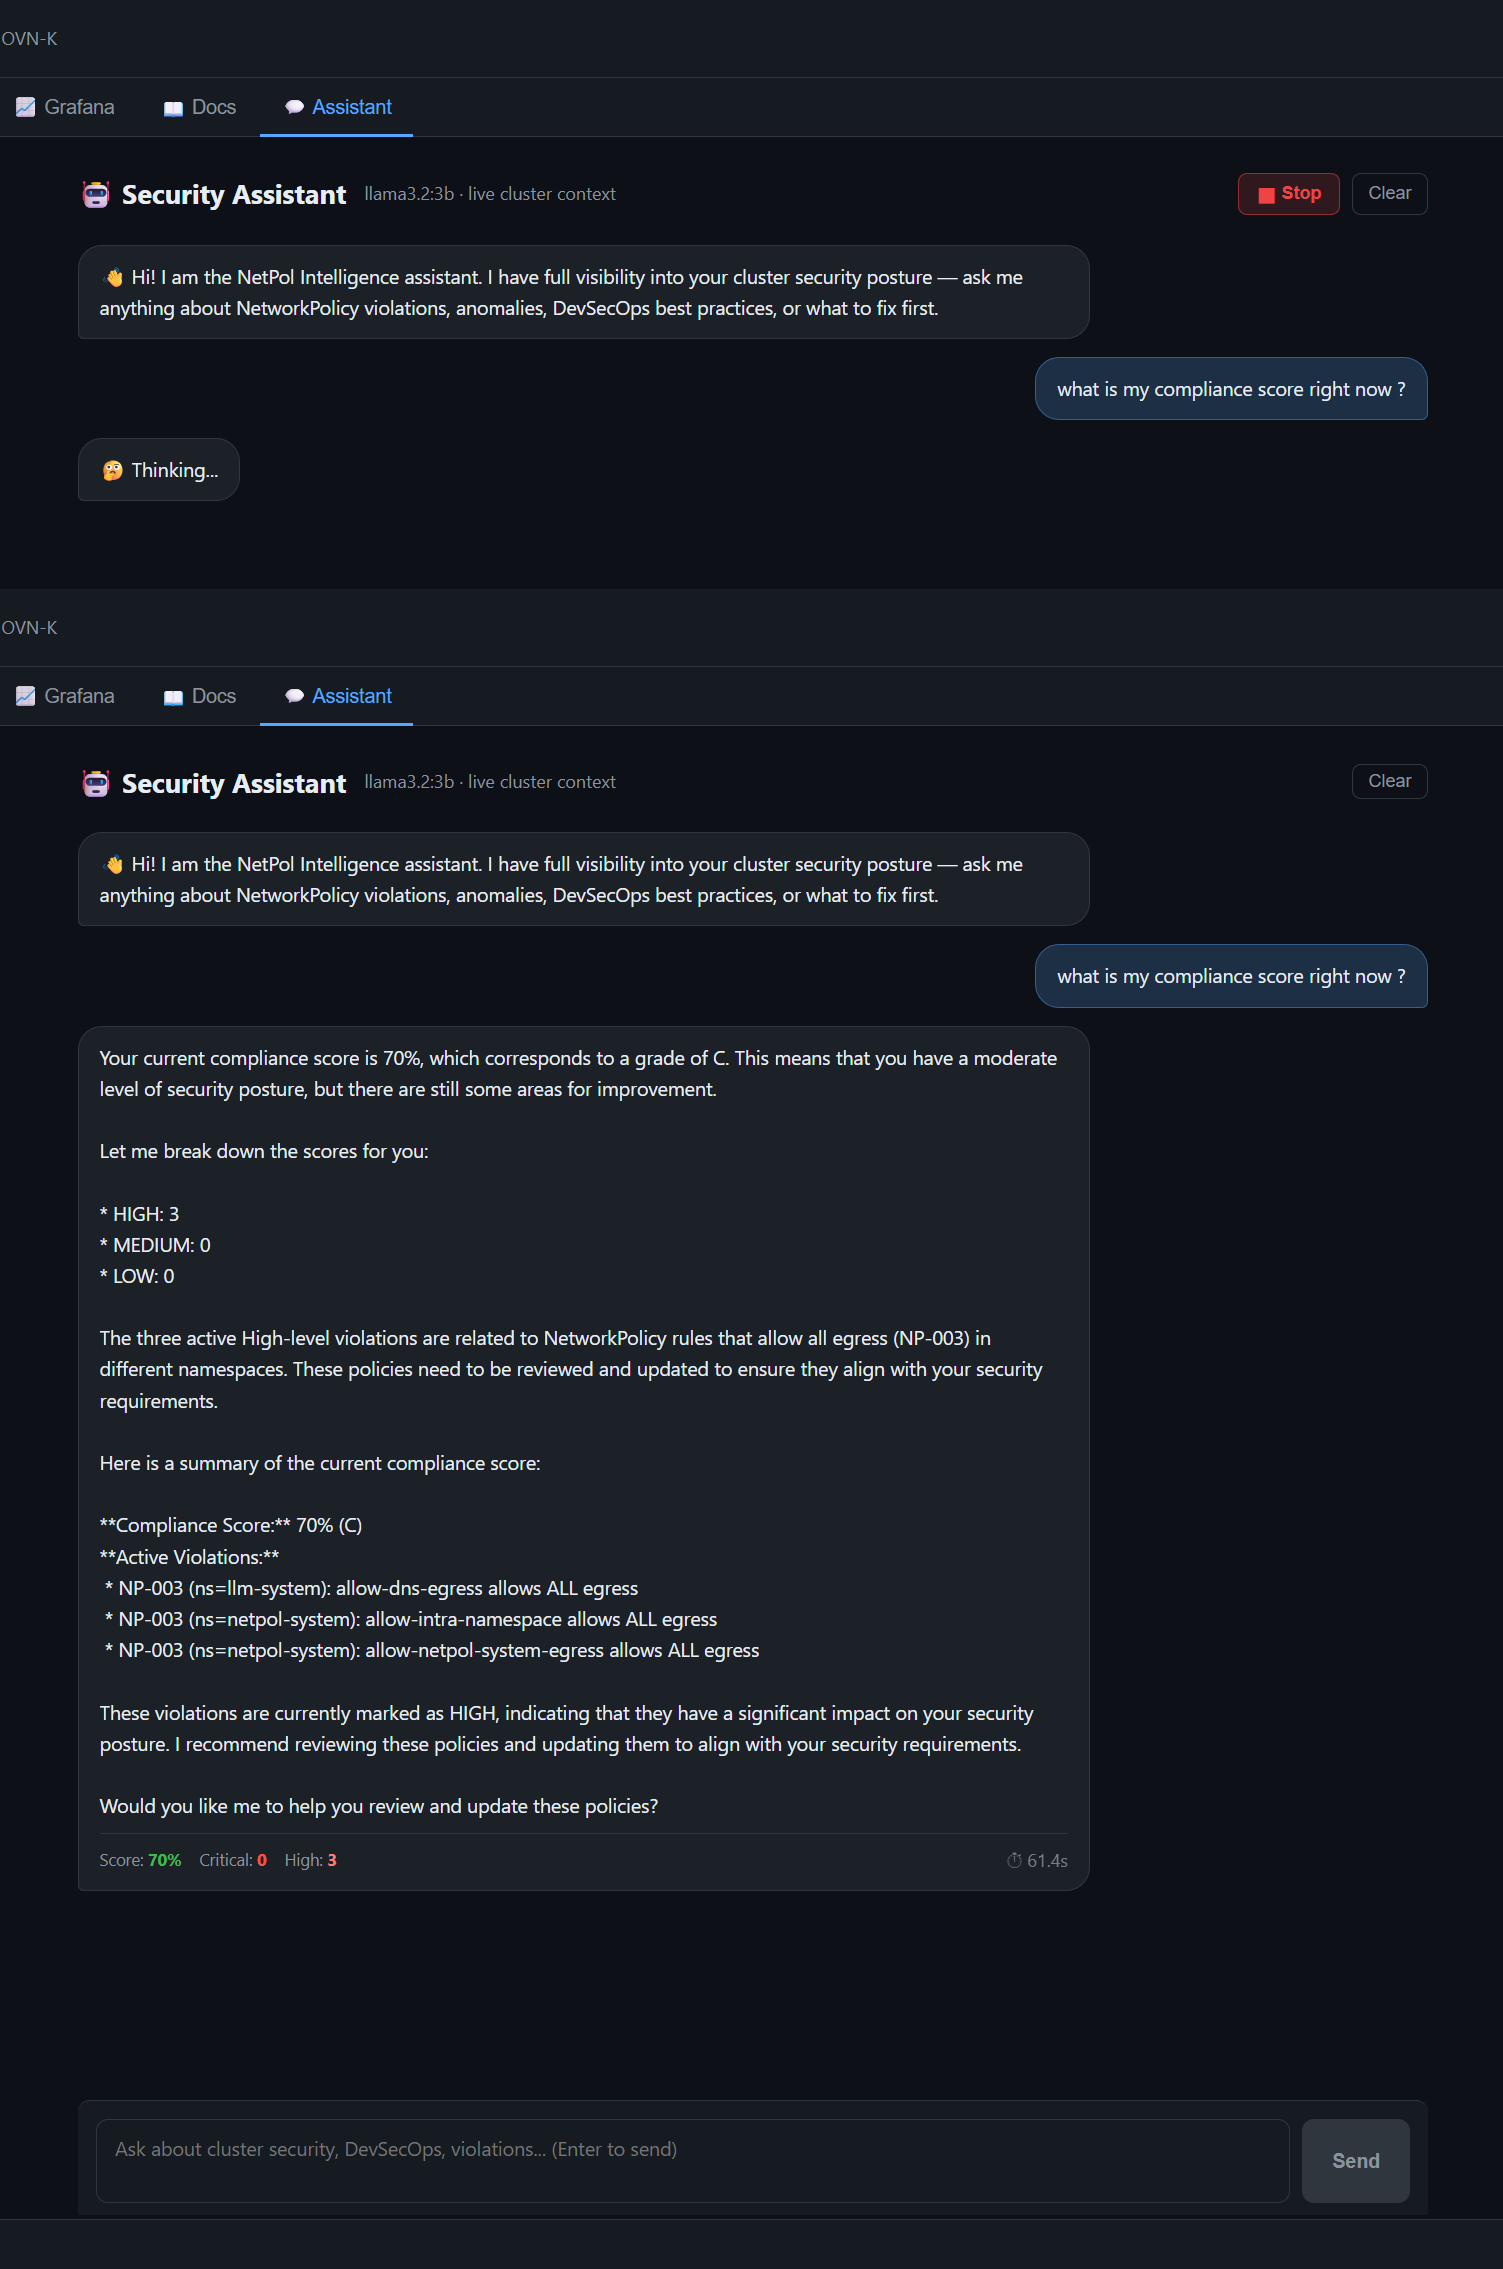The height and width of the screenshot is (2269, 1503).
Task: Clear the chat in the upper panel
Action: pos(1389,194)
